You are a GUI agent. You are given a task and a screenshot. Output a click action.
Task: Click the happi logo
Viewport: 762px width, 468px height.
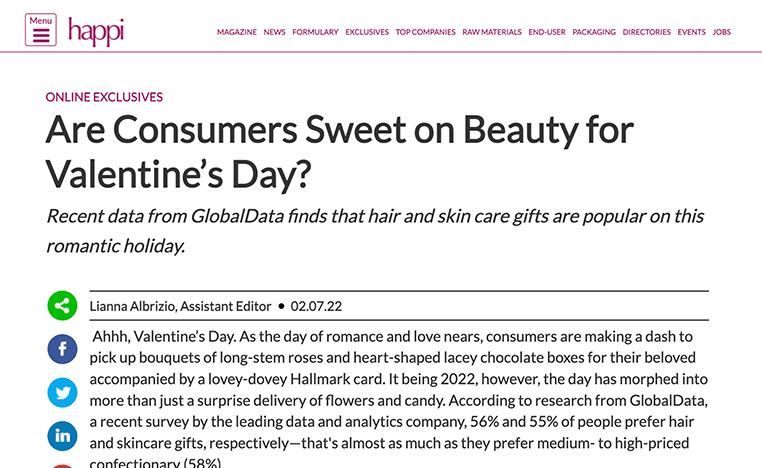point(96,32)
